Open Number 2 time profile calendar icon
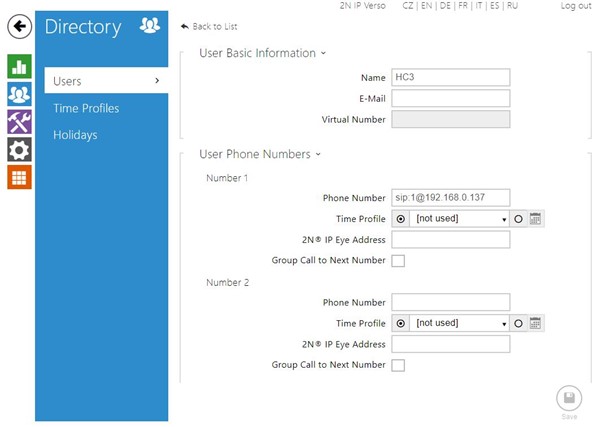Image resolution: width=602 pixels, height=427 pixels. (535, 323)
